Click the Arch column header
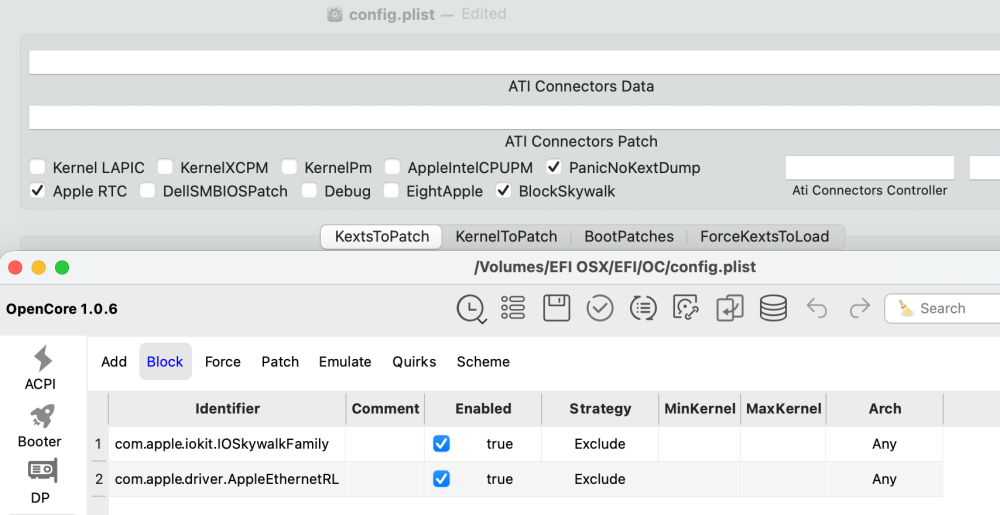This screenshot has width=1000, height=515. [885, 409]
